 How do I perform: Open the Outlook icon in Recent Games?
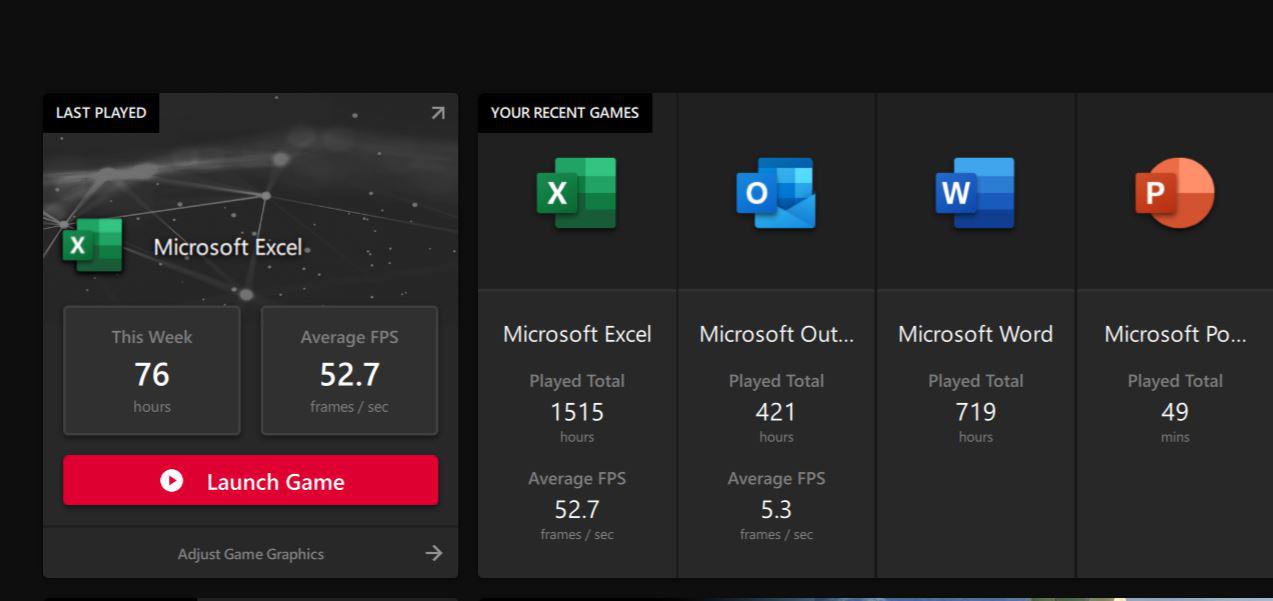pos(776,192)
